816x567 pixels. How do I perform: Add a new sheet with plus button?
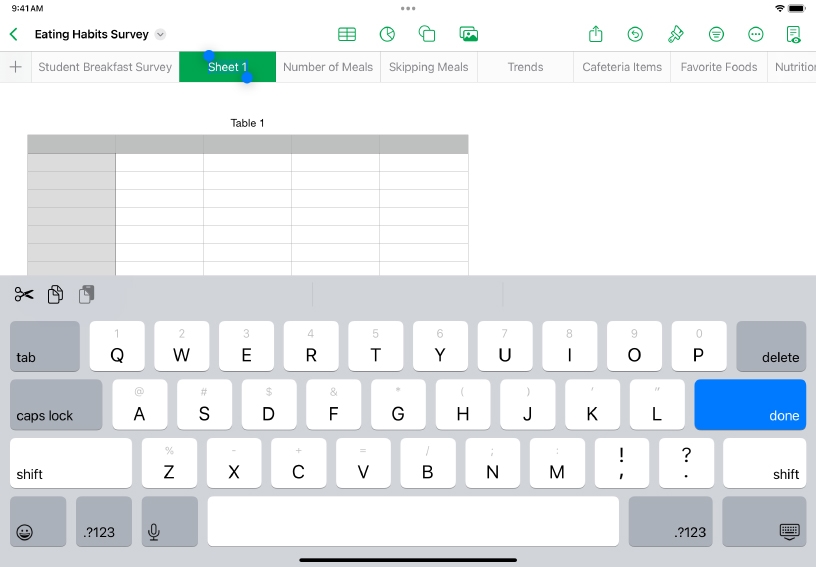click(16, 67)
